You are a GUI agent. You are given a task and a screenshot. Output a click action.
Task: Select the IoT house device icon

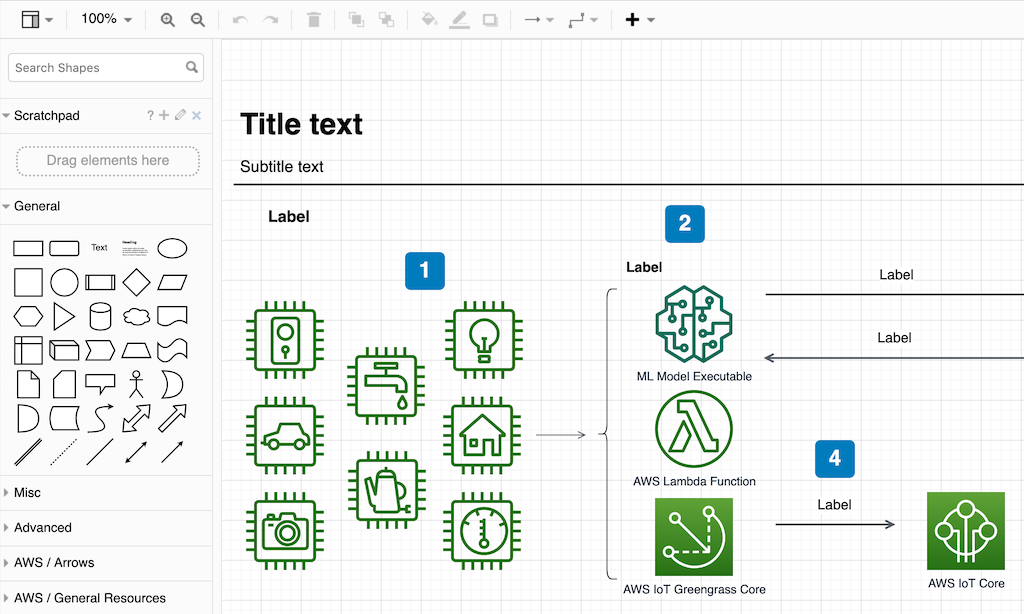pos(483,435)
